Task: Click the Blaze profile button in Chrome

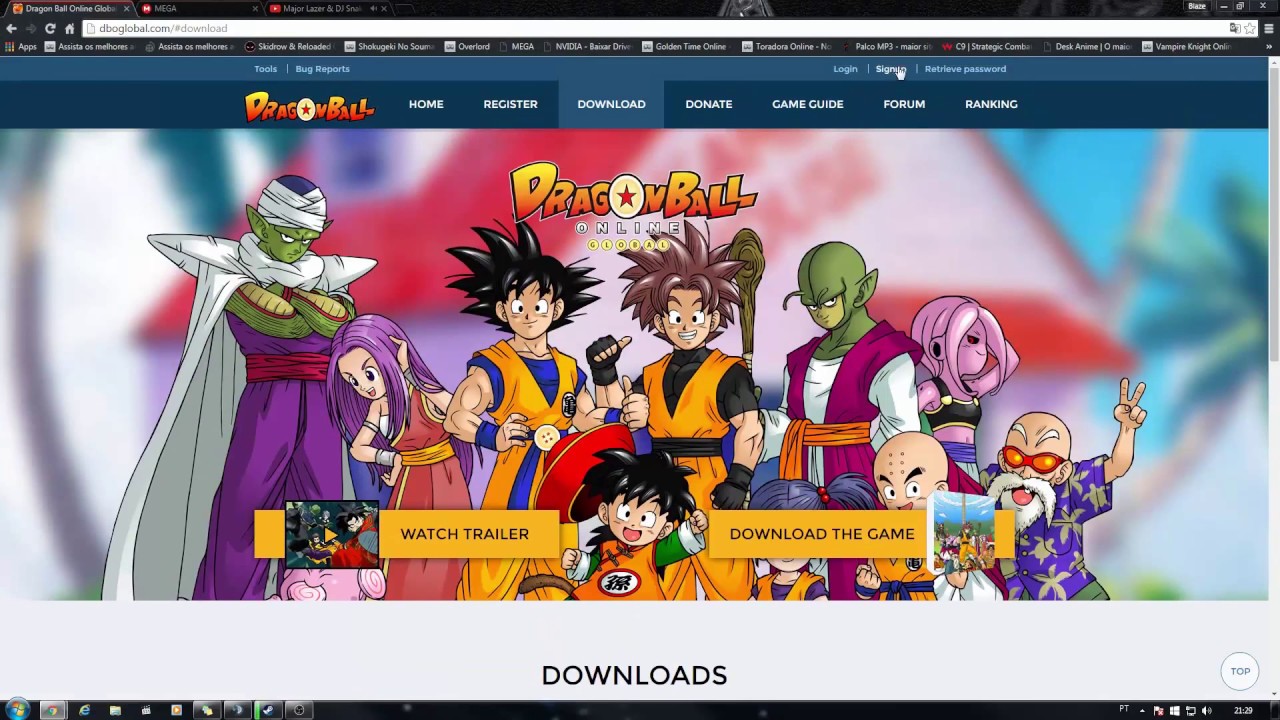Action: point(1197,6)
